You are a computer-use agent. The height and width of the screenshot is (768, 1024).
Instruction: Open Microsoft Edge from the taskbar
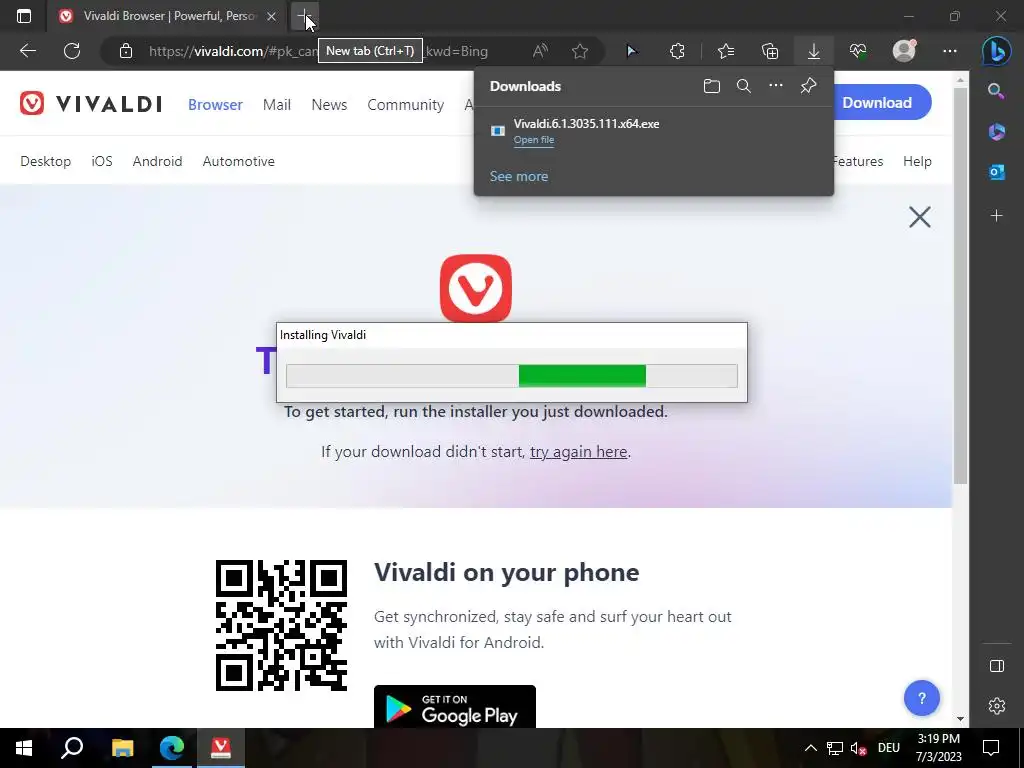pos(172,748)
